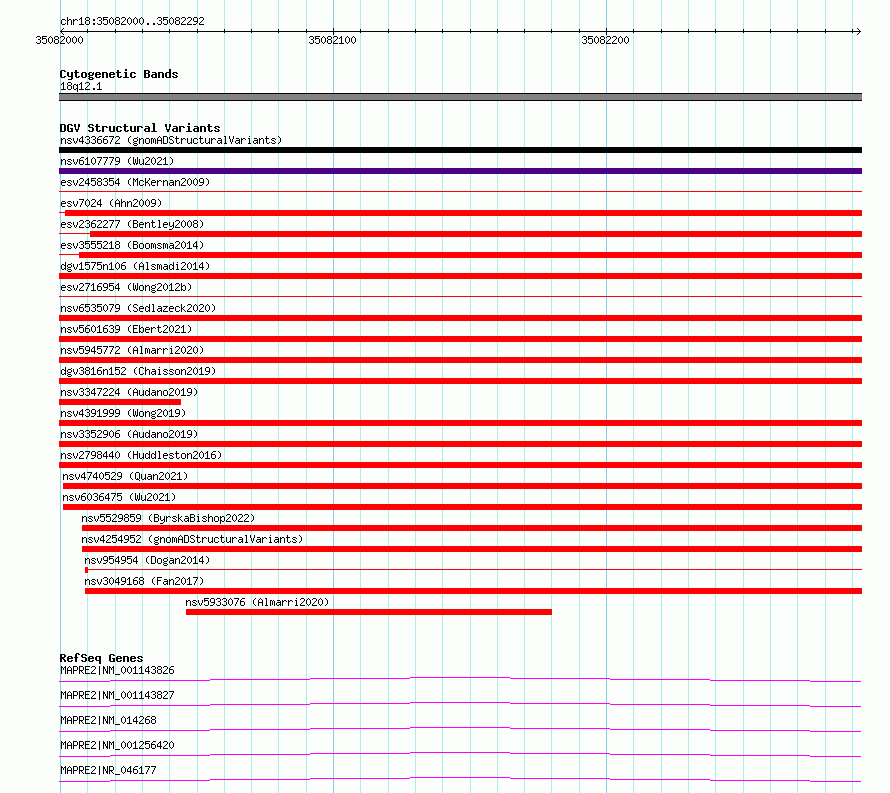Click the gray 18q12.1 cytogenetic band bar
Viewport: 890px width, 793px height.
pos(460,97)
